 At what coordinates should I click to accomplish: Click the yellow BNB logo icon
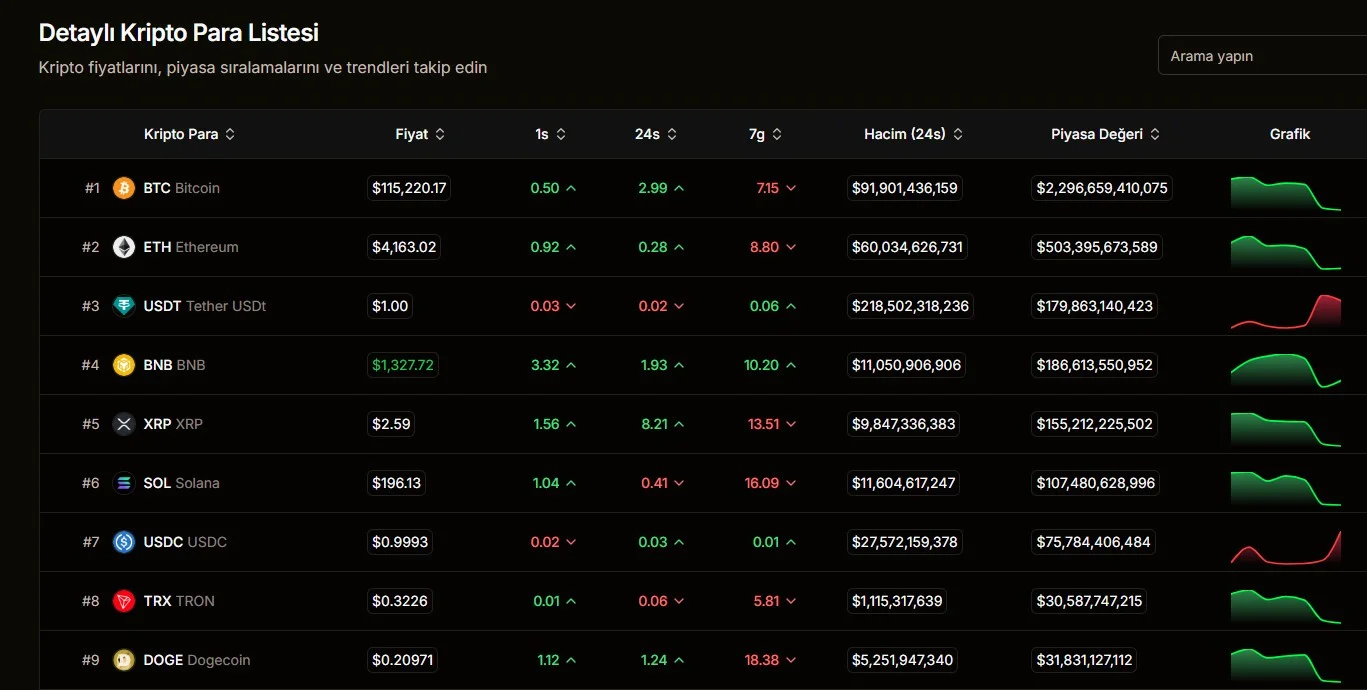(x=124, y=365)
